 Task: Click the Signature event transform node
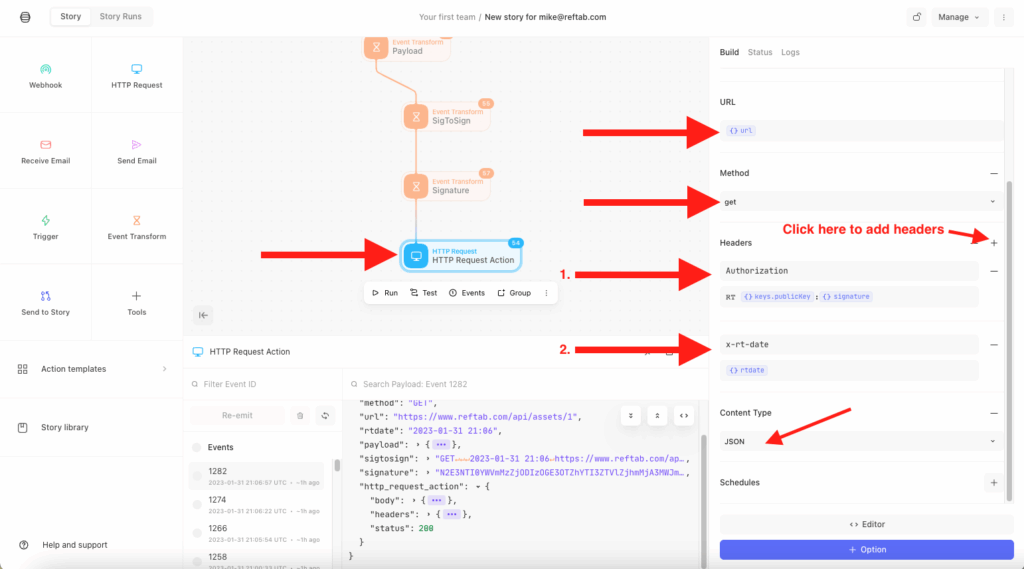447,187
